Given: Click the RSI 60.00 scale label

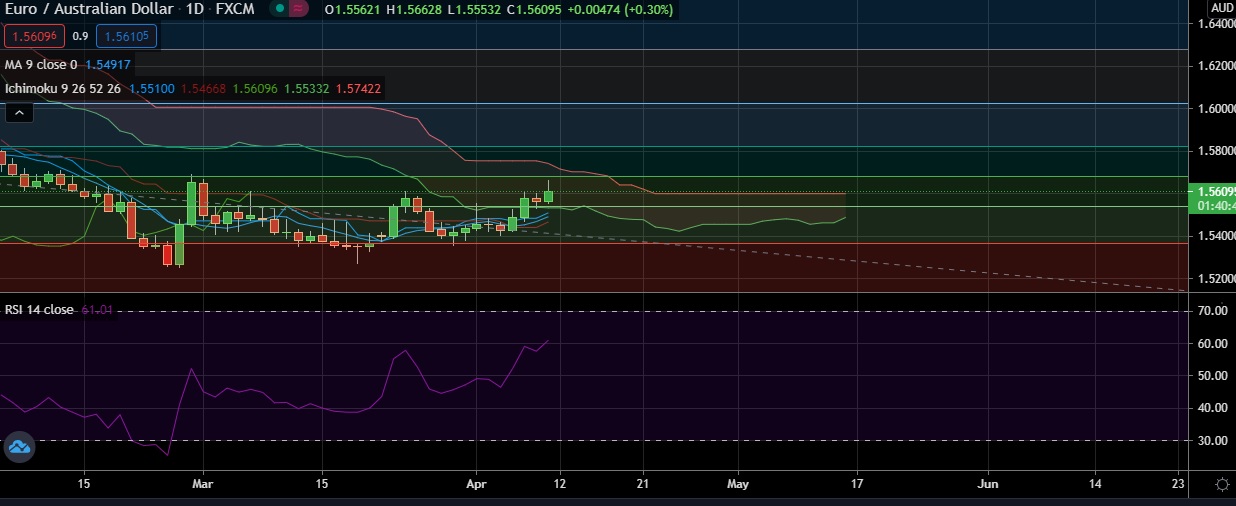Looking at the screenshot, I should click(1213, 344).
